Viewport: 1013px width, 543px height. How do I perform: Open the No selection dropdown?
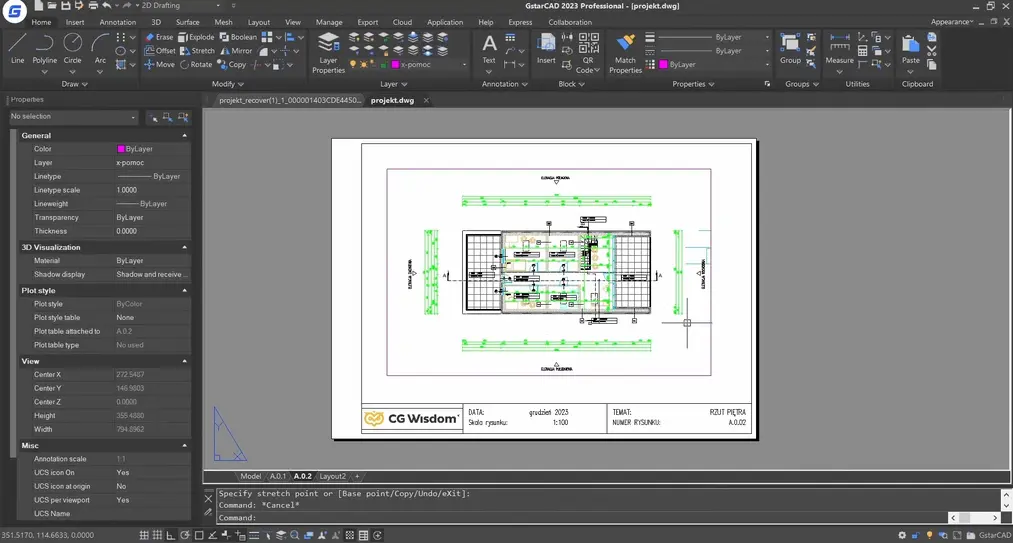(x=74, y=117)
